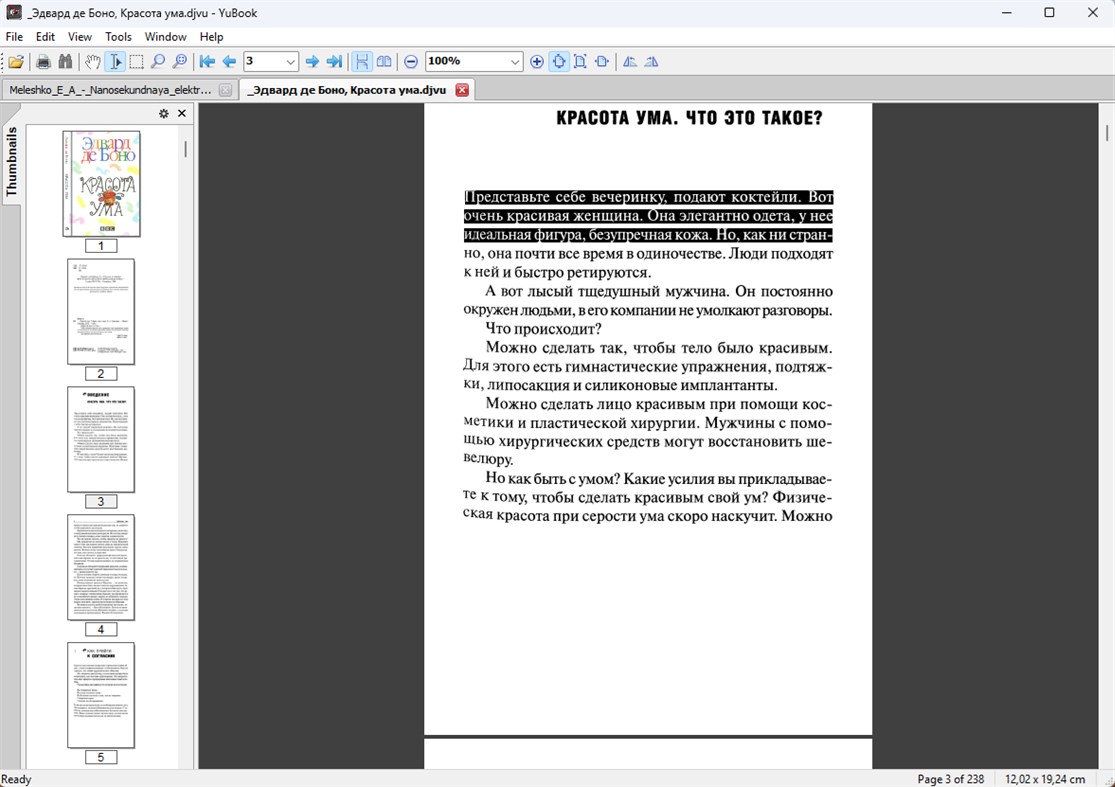
Task: Select the page 5 thumbnail
Action: [101, 695]
